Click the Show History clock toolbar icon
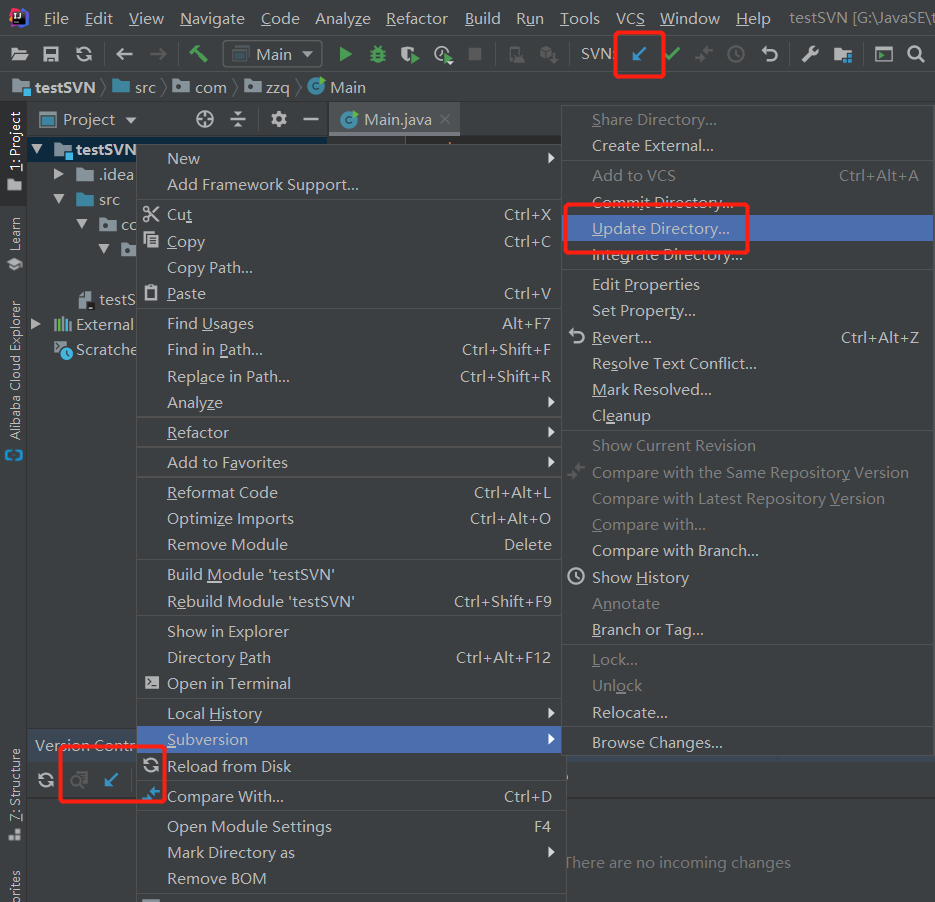This screenshot has height=902, width=935. pos(736,55)
